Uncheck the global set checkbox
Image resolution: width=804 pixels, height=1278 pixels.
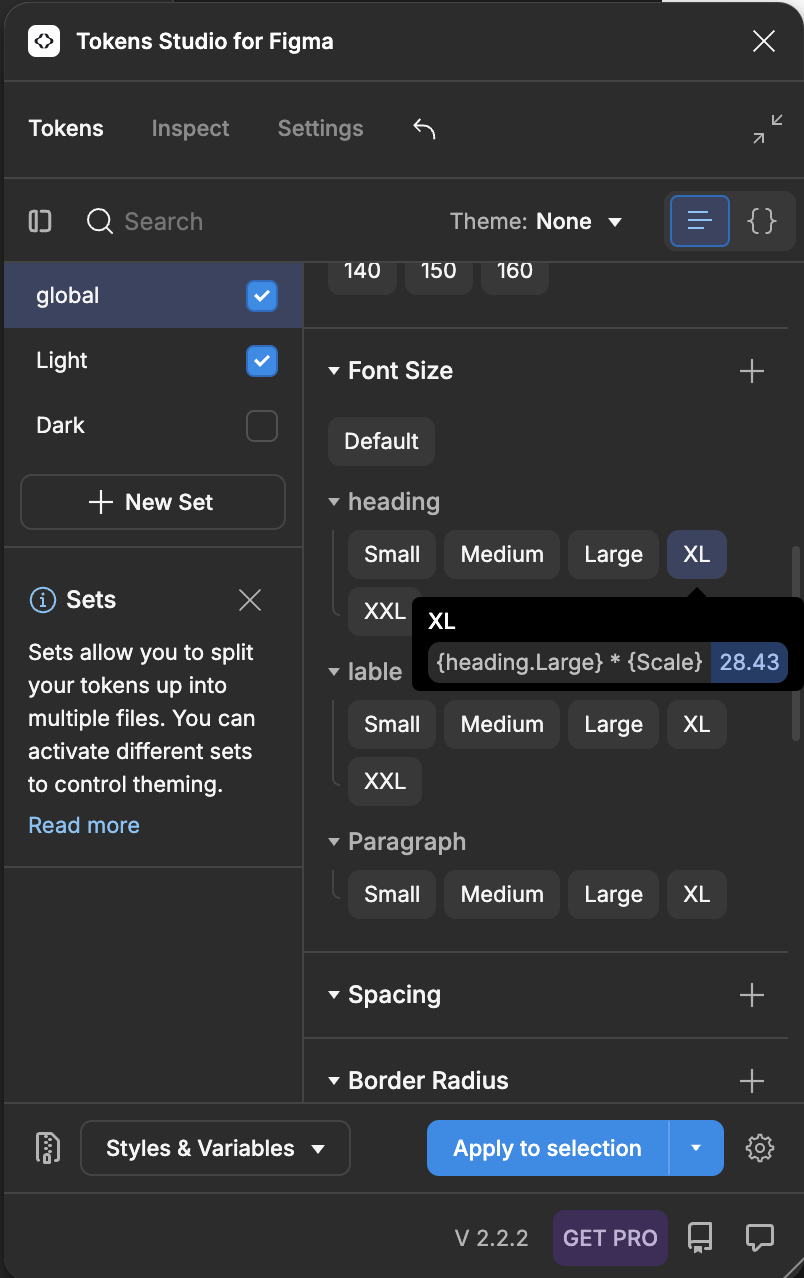click(262, 296)
